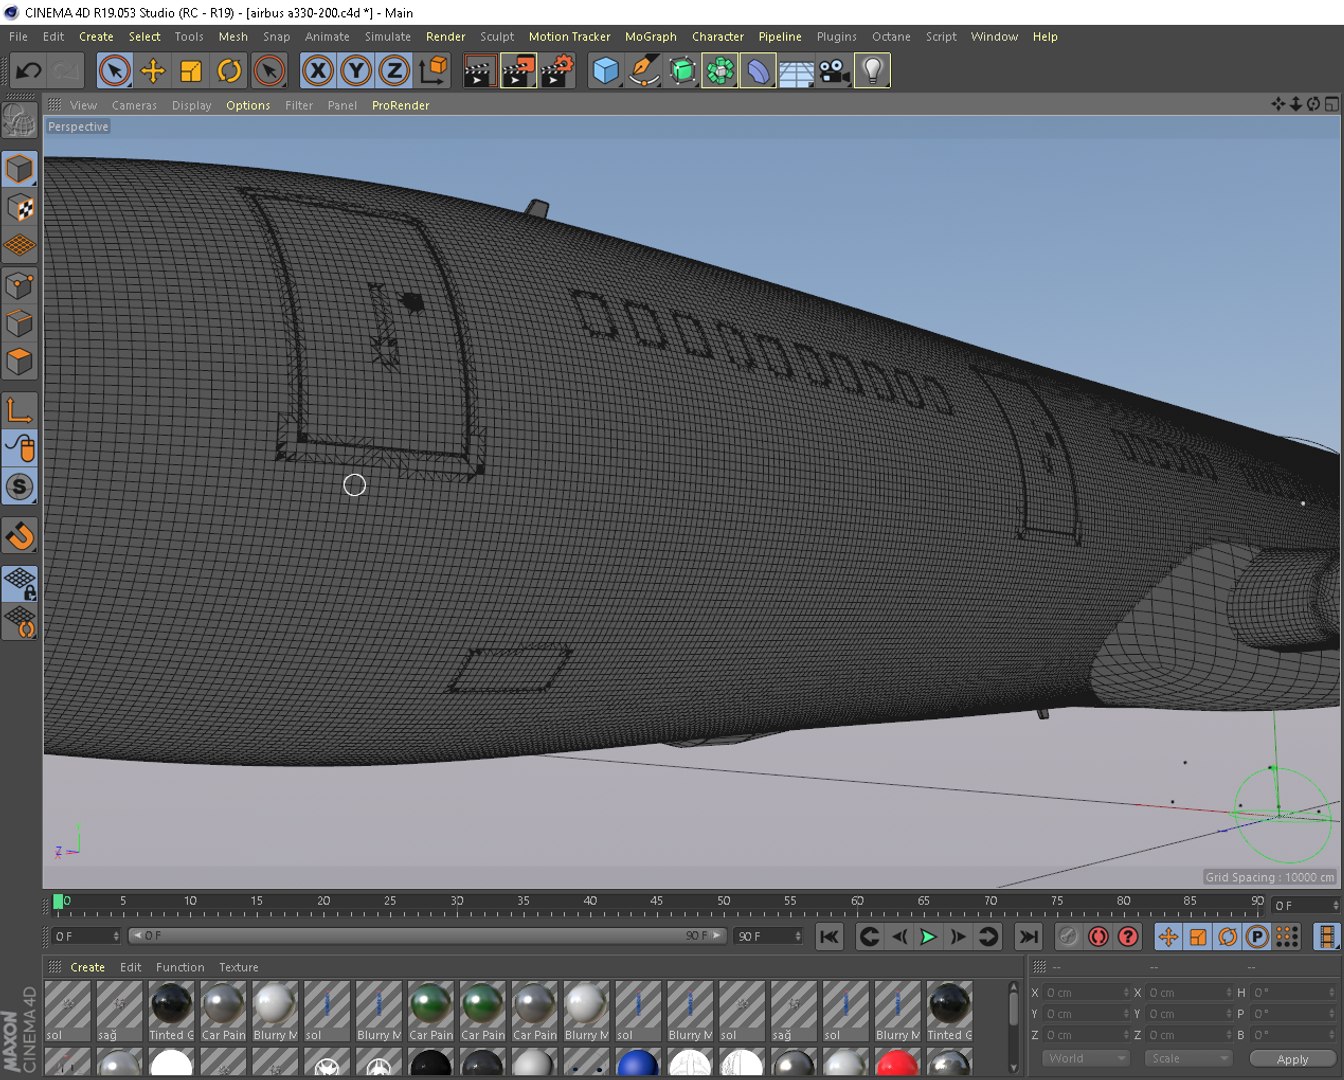This screenshot has width=1344, height=1080.
Task: Add a Camera object
Action: click(x=834, y=71)
